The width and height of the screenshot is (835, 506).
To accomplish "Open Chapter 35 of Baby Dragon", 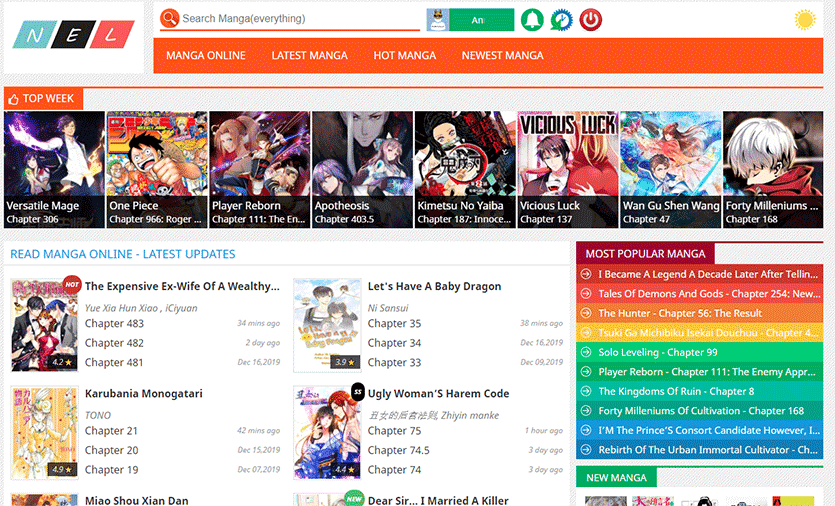I will coord(394,323).
